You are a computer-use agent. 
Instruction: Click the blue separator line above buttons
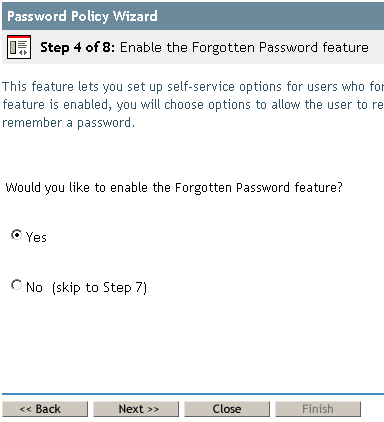(x=193, y=394)
